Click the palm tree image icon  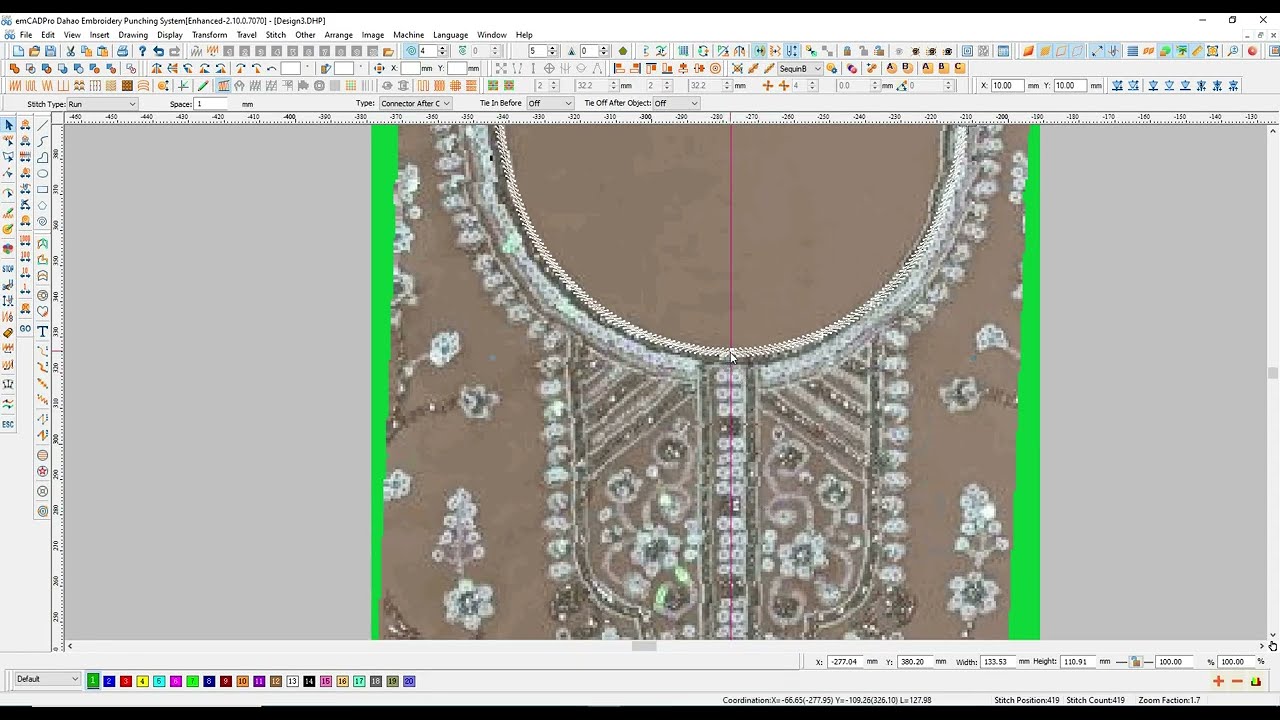click(x=1181, y=51)
